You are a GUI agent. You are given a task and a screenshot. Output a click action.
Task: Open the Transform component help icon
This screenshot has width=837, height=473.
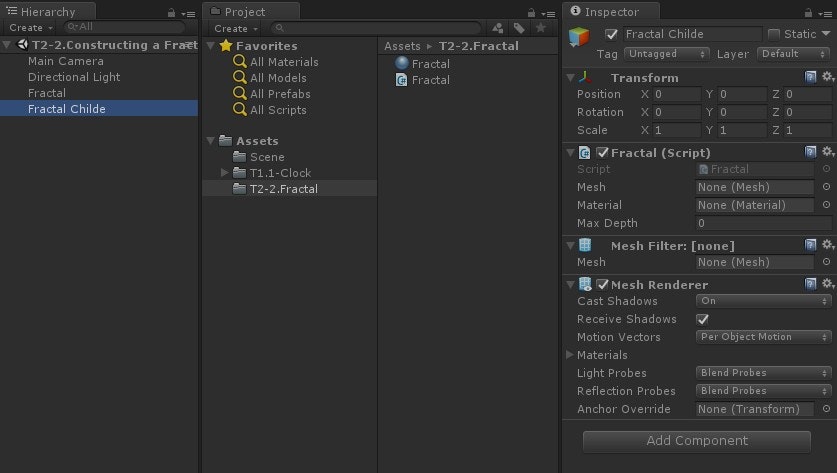[x=810, y=77]
